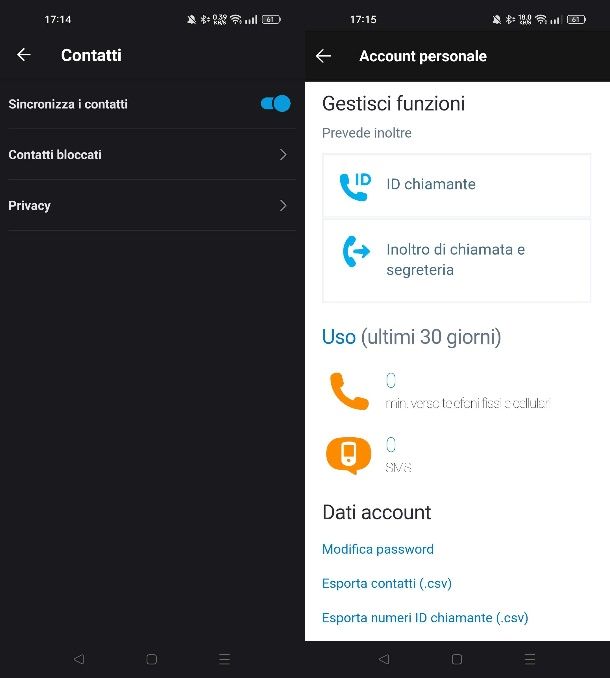This screenshot has width=610, height=678.
Task: Open the ID chiamante option
Action: point(431,185)
